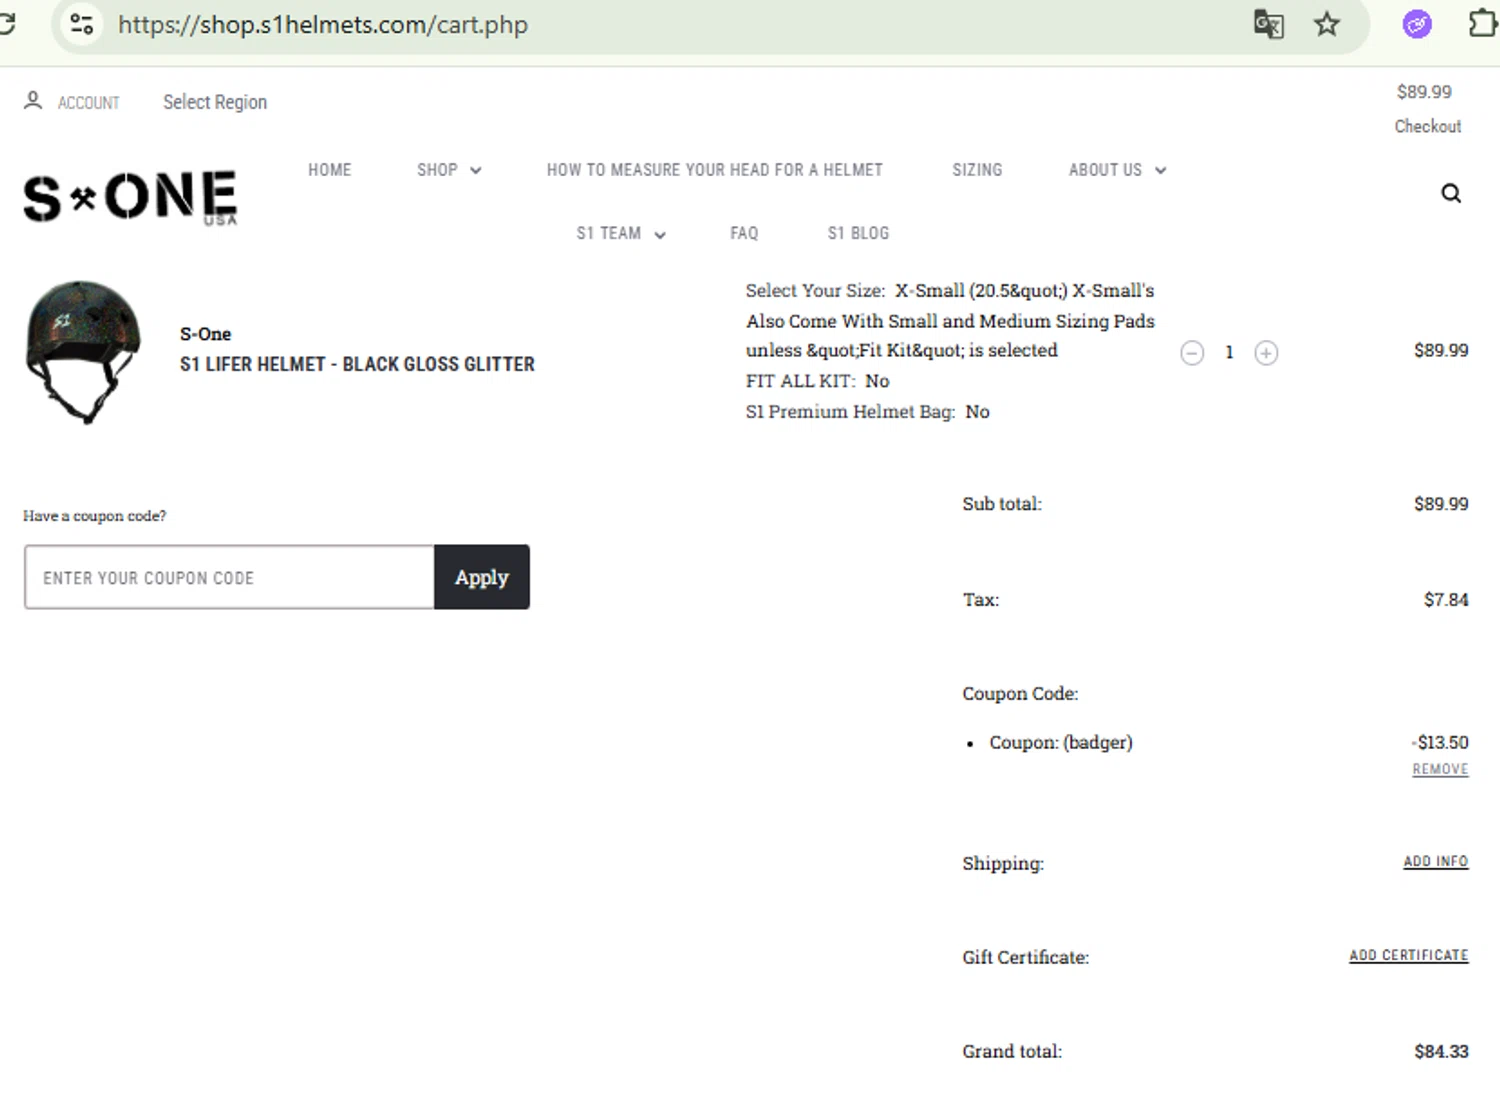Viewport: 1500px width, 1120px height.
Task: Open ABOUT US menu item
Action: (1105, 170)
